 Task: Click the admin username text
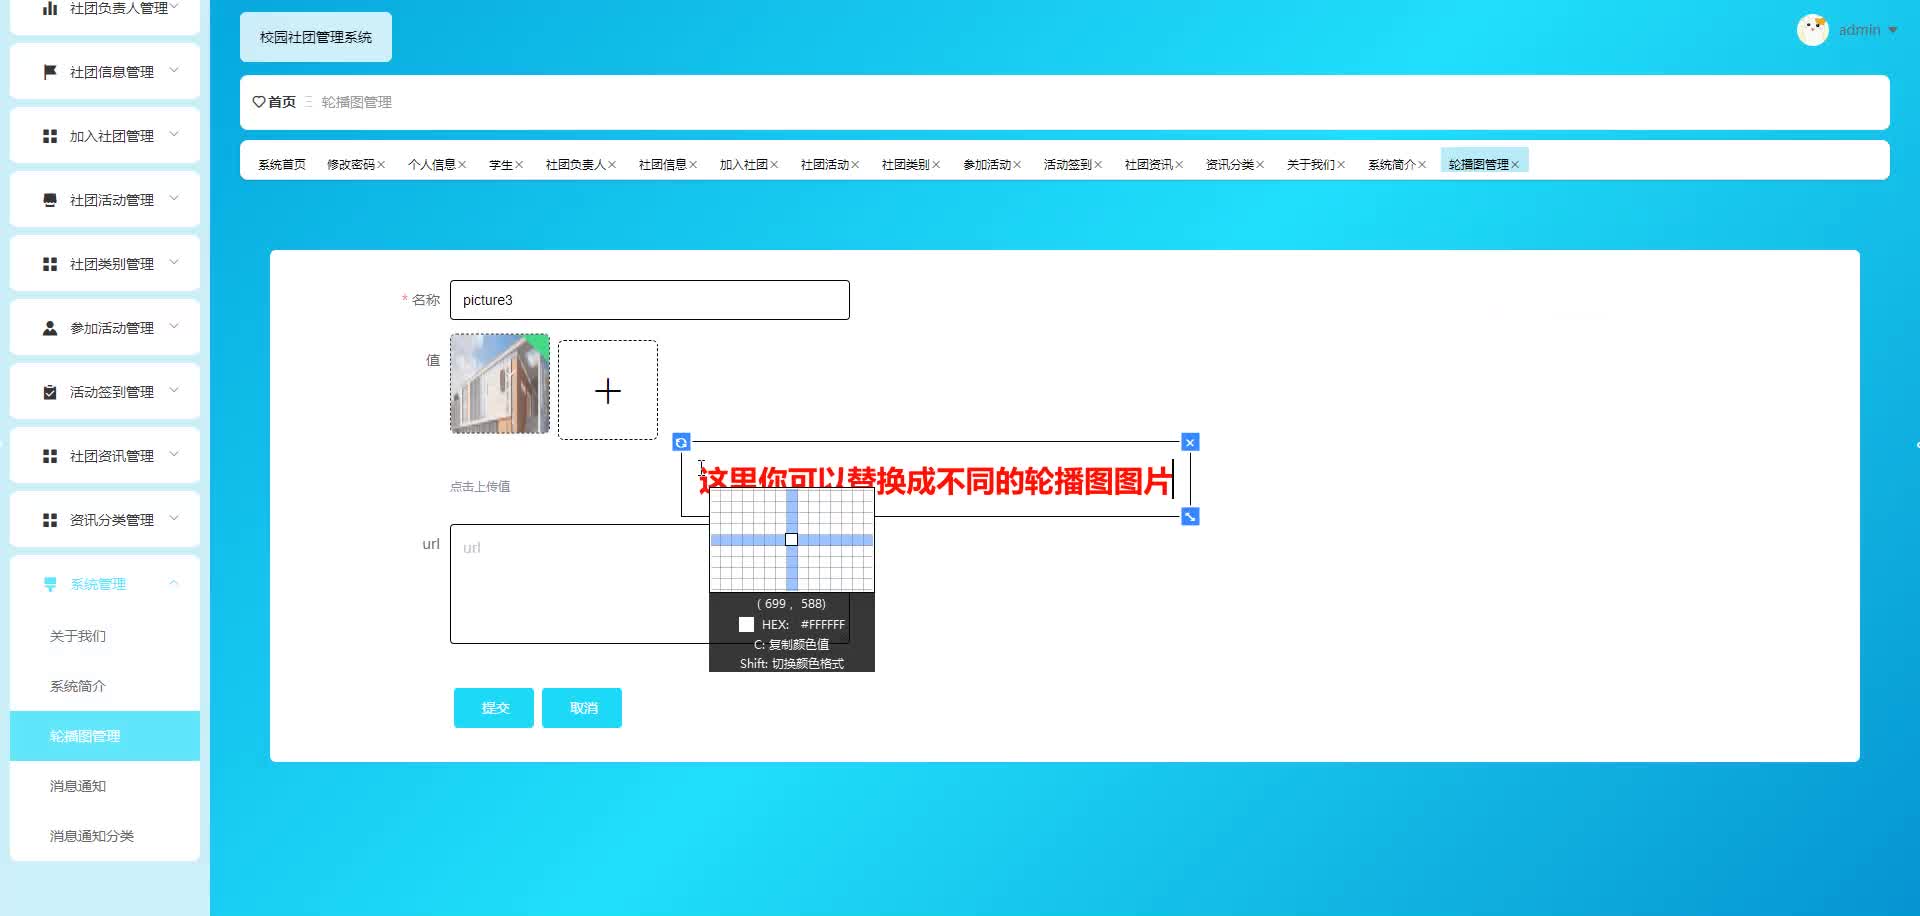(1859, 30)
